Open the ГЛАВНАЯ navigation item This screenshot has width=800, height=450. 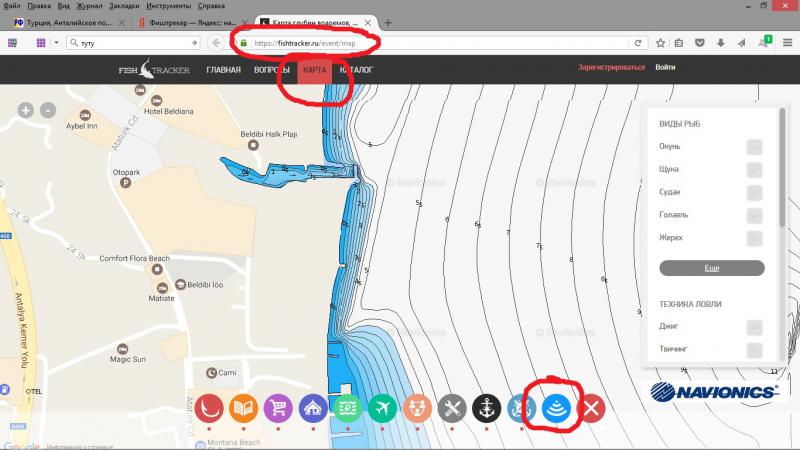coord(223,69)
